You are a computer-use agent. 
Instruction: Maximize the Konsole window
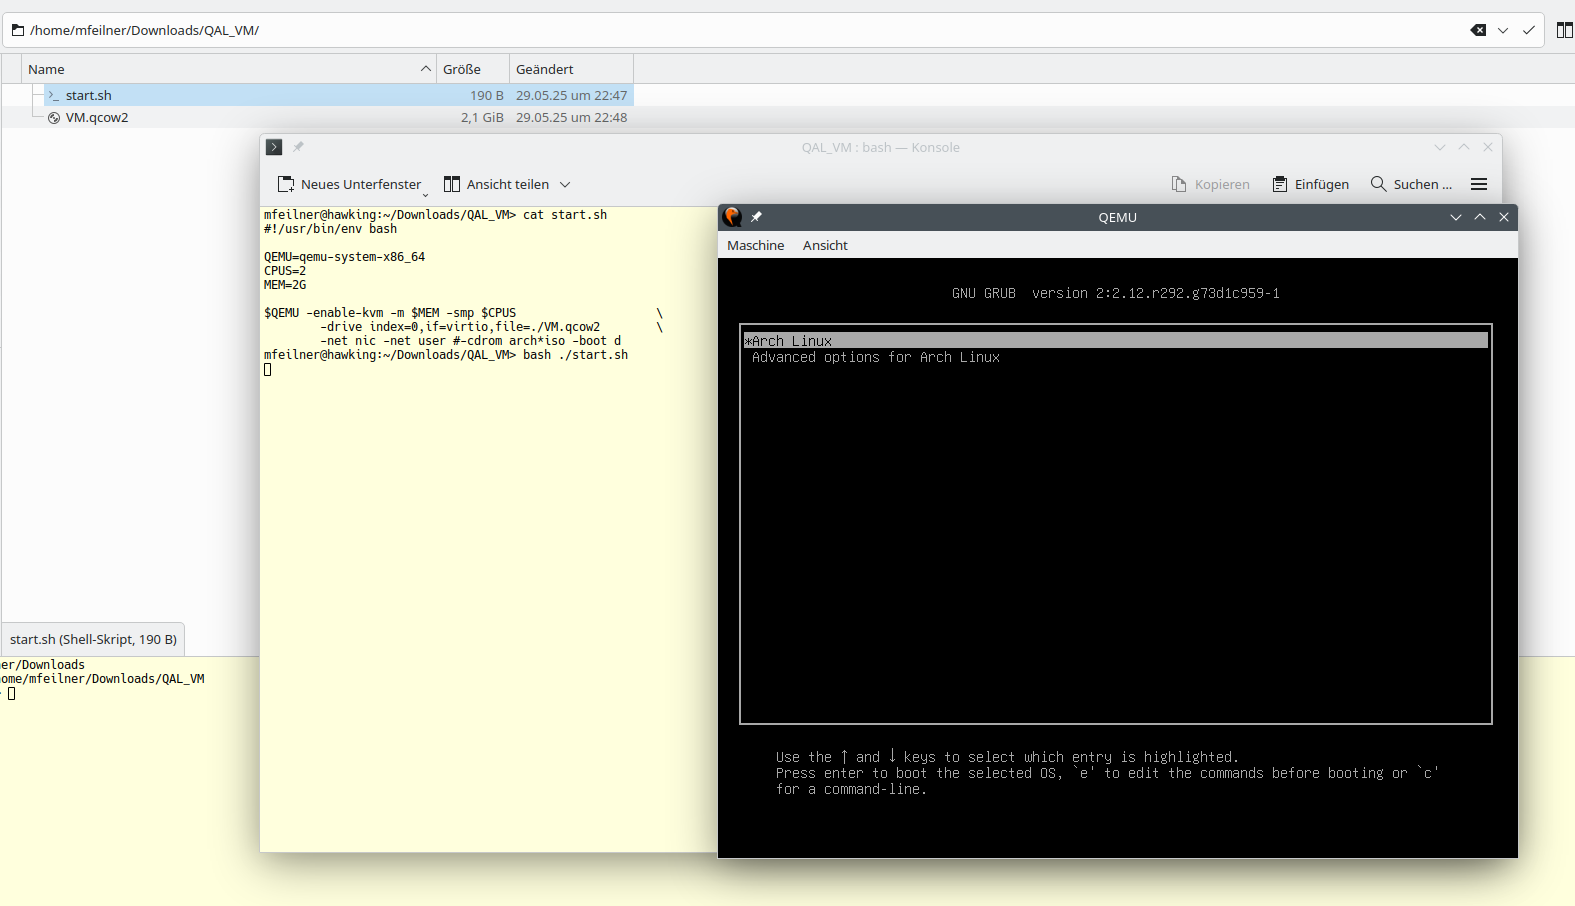click(x=1464, y=147)
